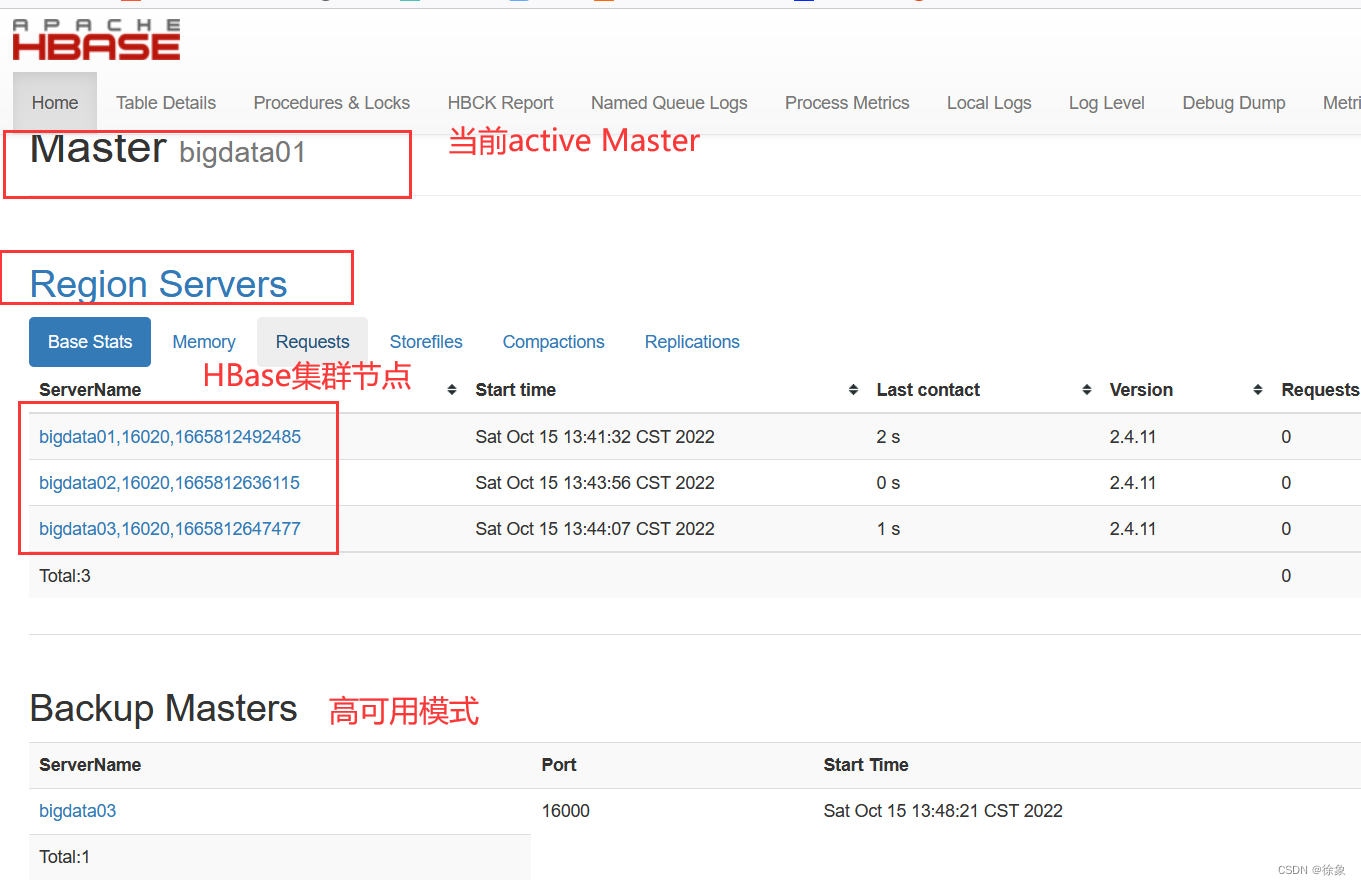Click the Start time column header
Screen dimensions: 1361x885
coord(516,390)
